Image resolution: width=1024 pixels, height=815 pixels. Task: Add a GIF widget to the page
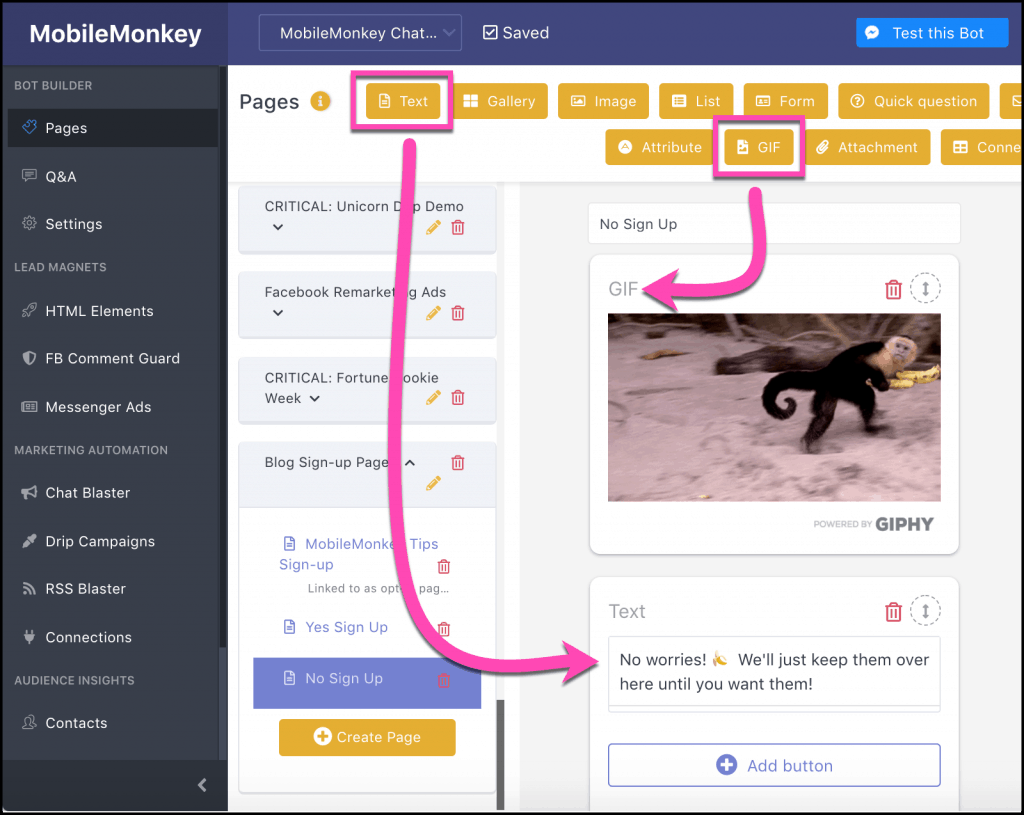tap(760, 146)
